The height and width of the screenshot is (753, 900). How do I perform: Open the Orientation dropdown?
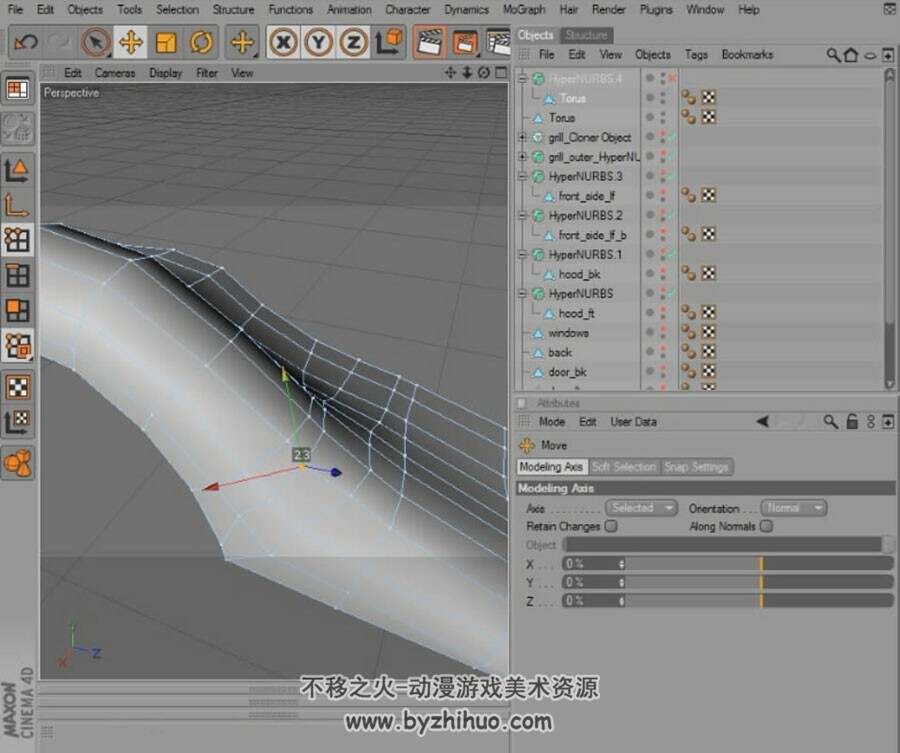(793, 508)
